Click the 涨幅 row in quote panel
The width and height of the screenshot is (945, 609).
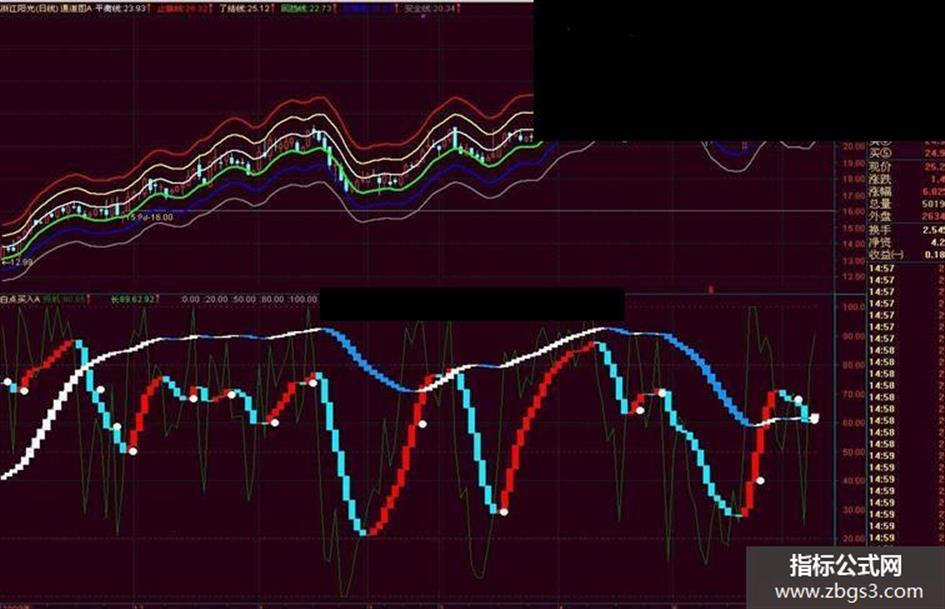[x=906, y=192]
